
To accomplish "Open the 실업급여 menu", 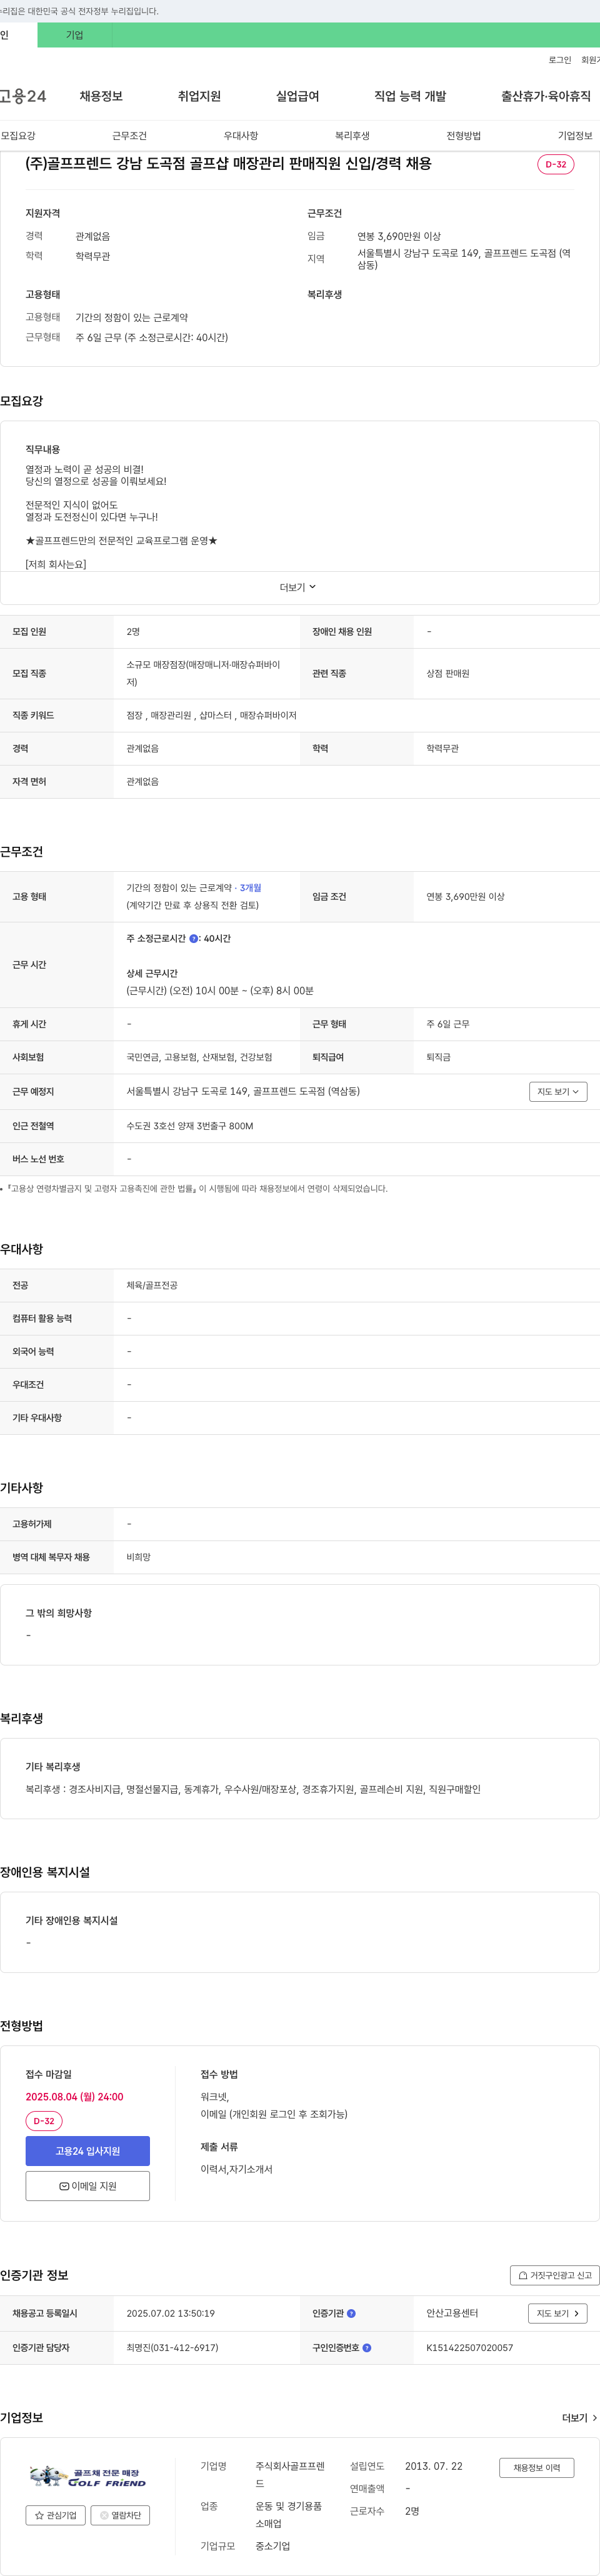I will point(297,96).
